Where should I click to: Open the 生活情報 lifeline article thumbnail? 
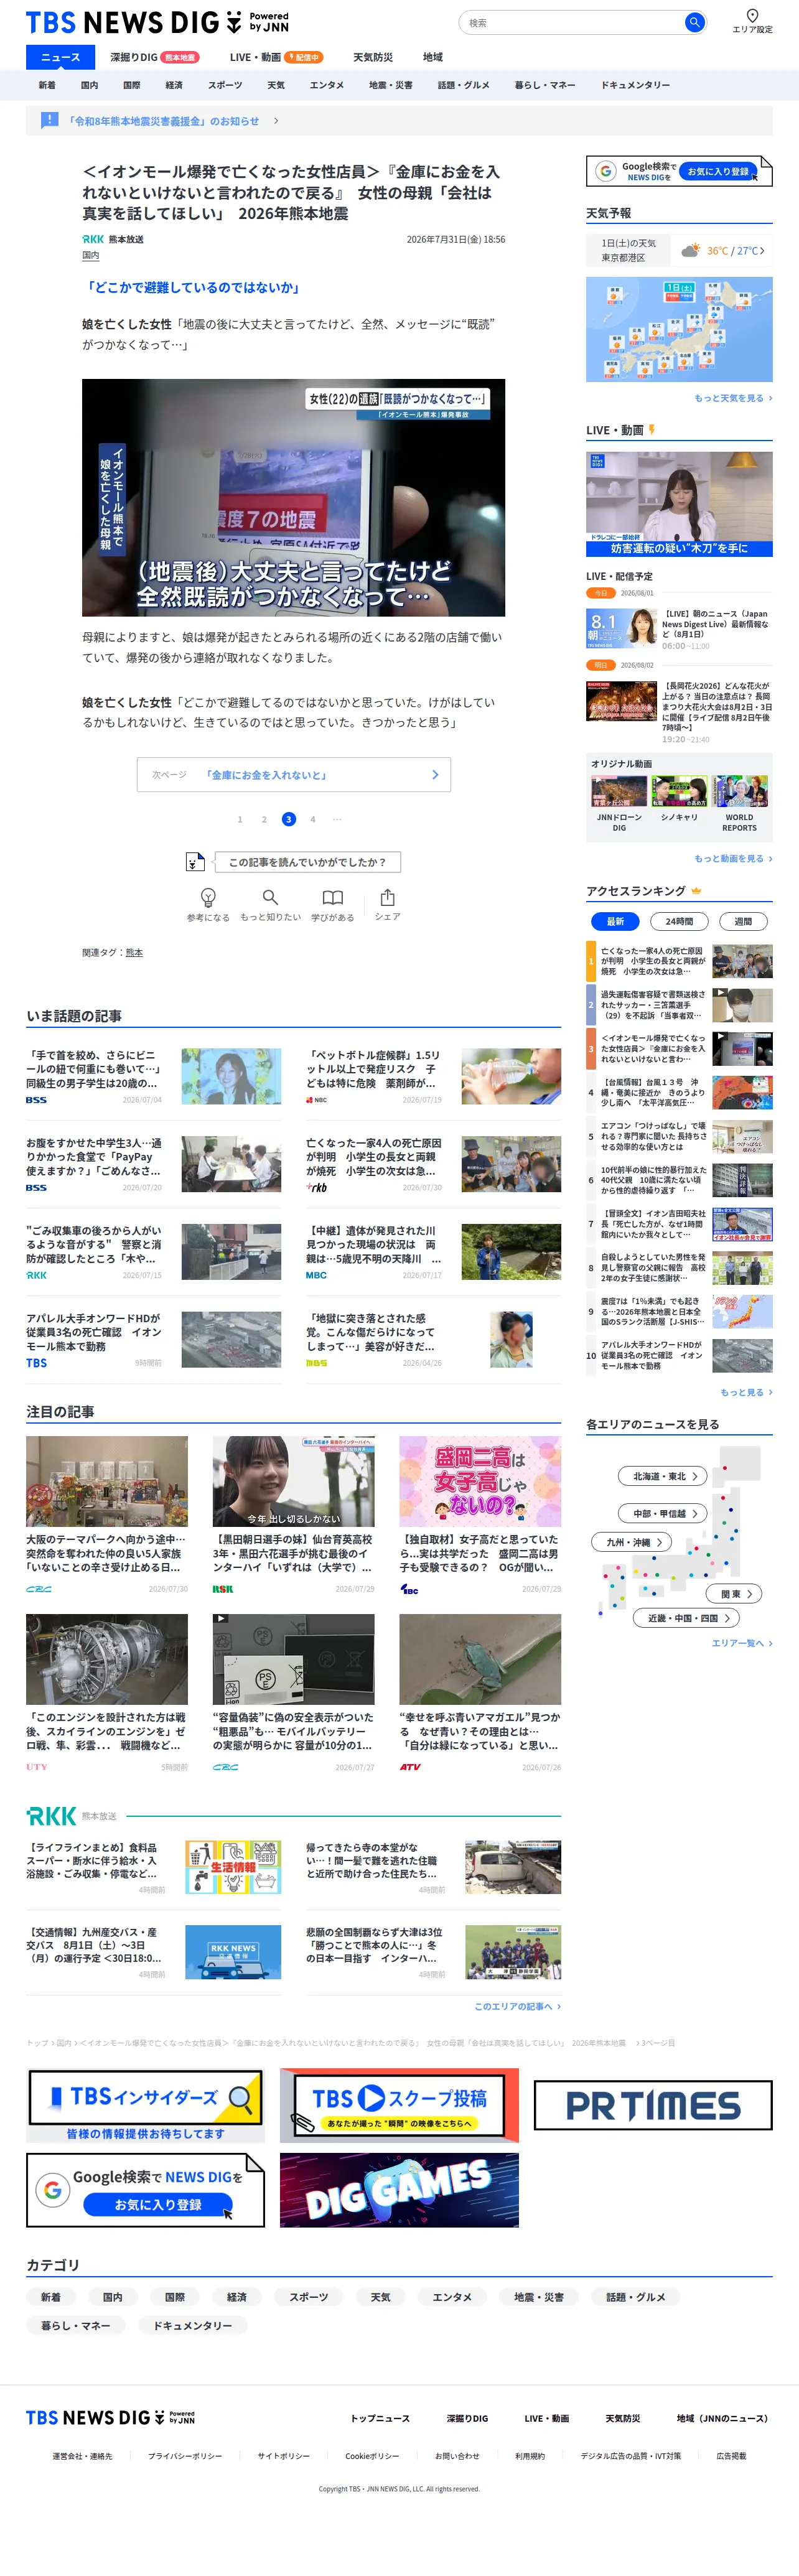[x=233, y=1867]
